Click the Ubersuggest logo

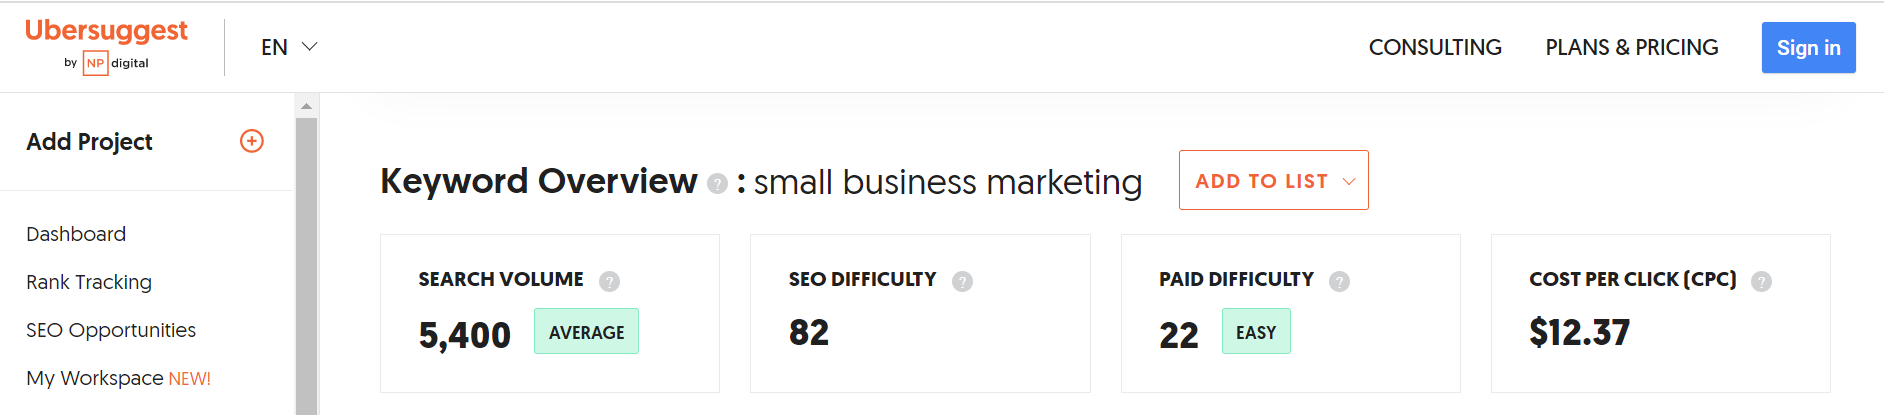pyautogui.click(x=106, y=31)
